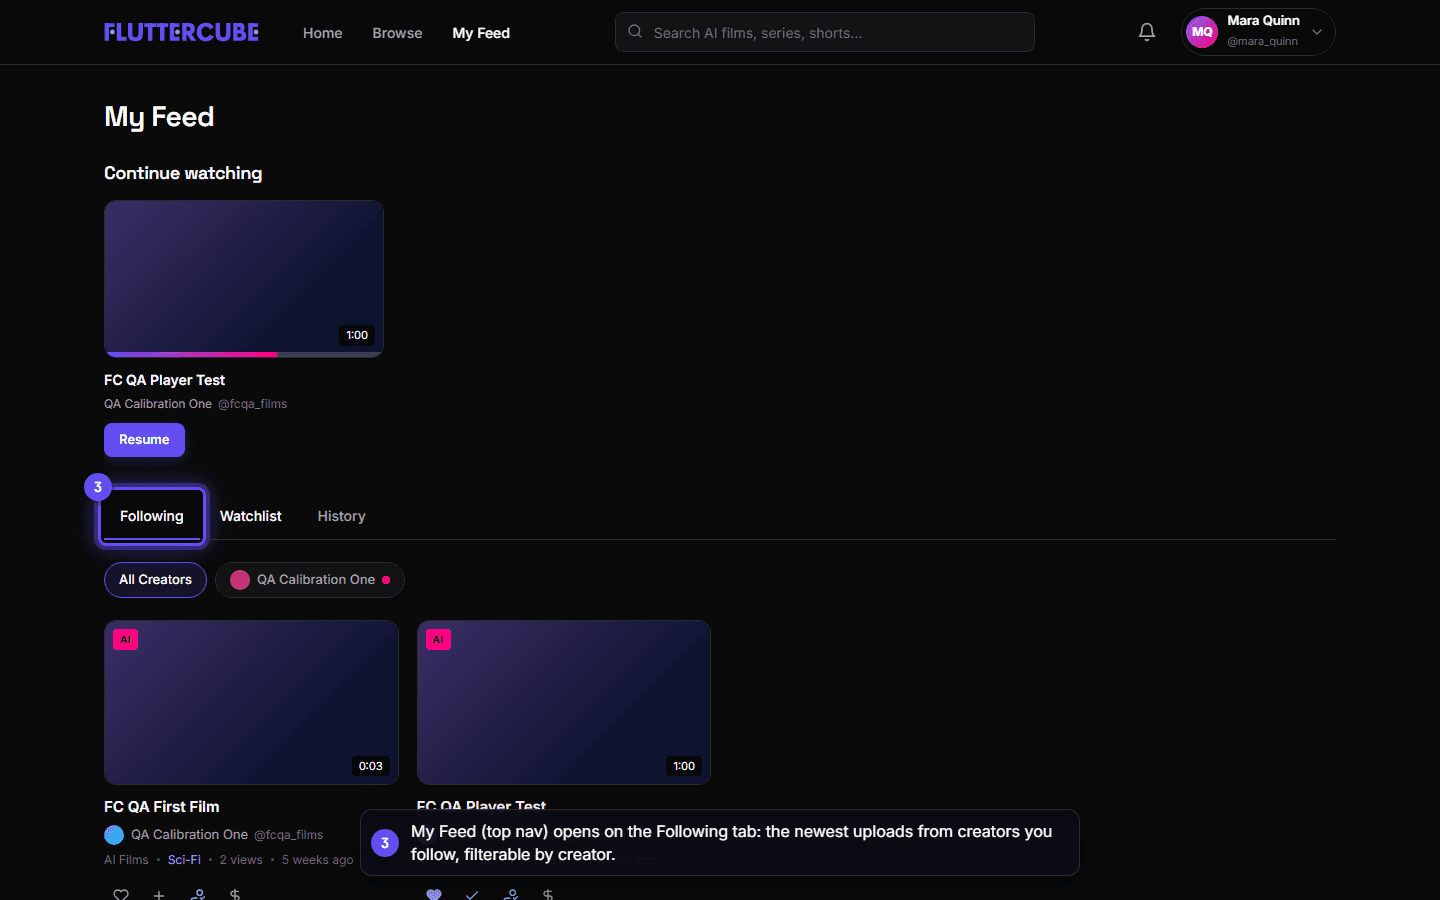Click the search input field

pyautogui.click(x=825, y=32)
